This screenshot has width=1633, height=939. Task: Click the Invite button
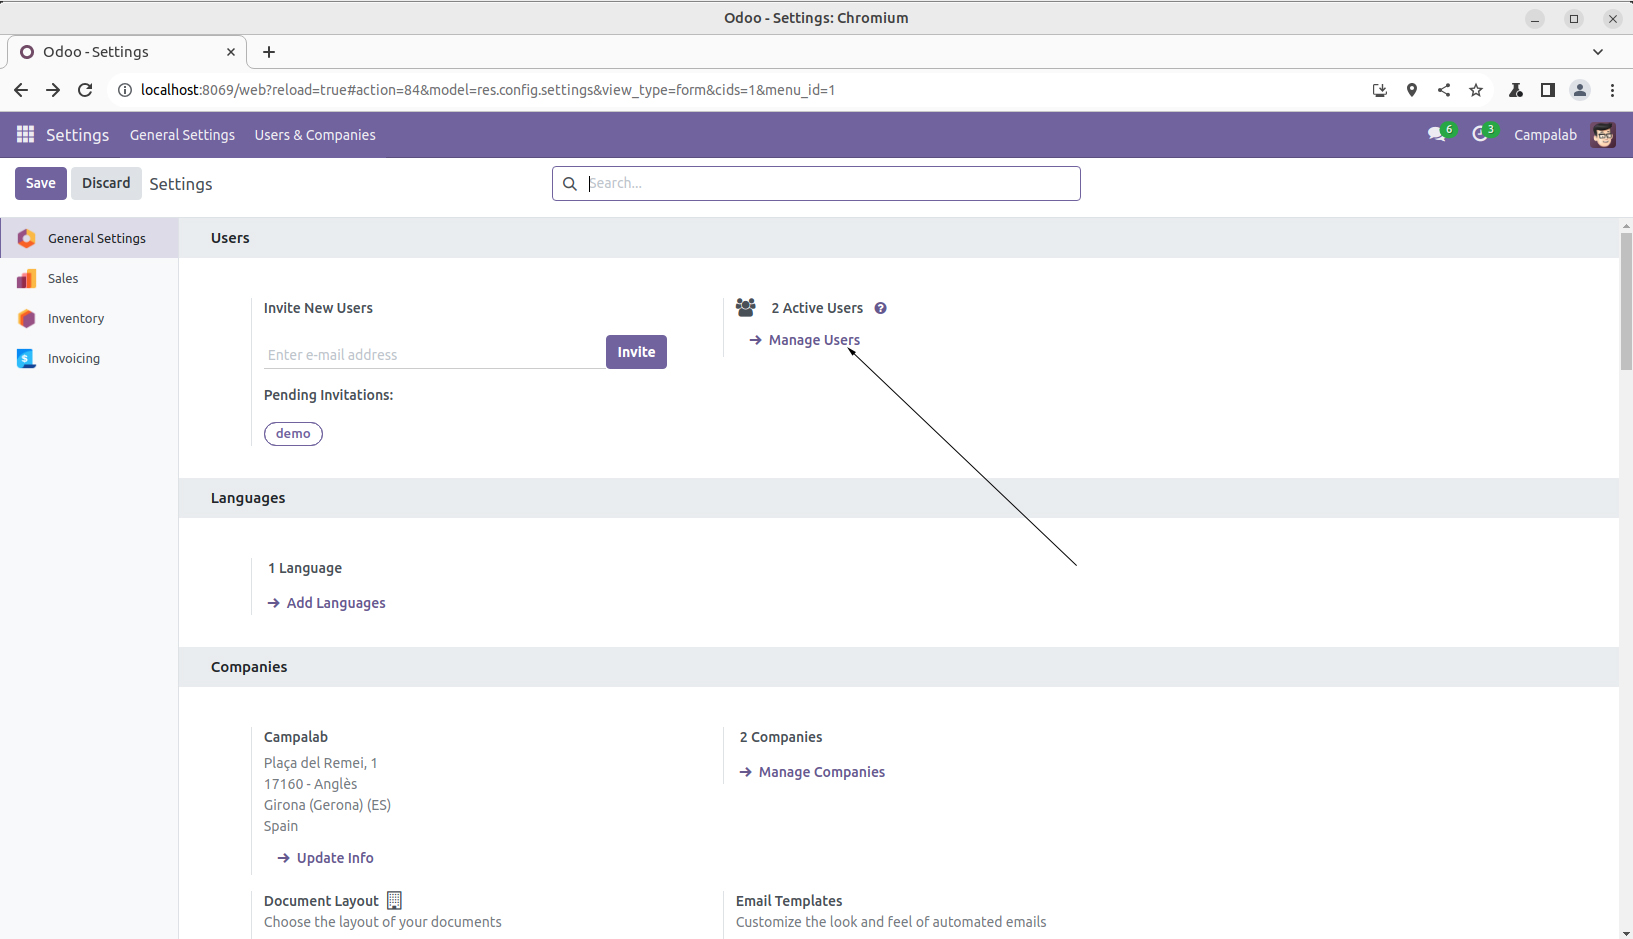click(636, 352)
